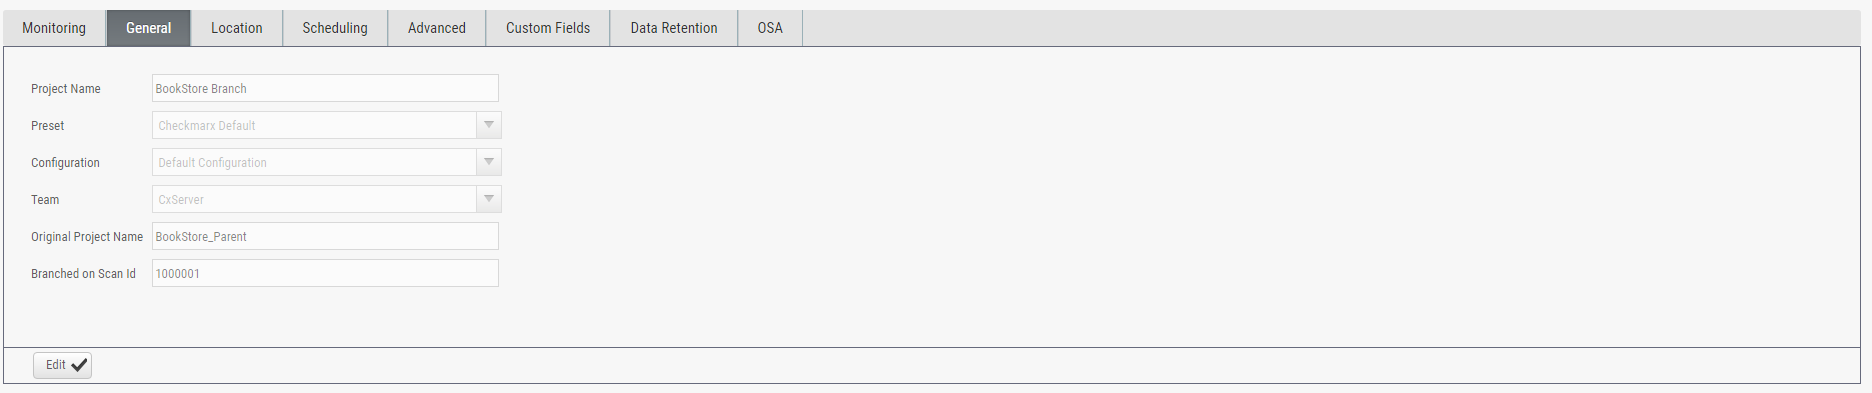
Task: Expand the Team dropdown arrow
Action: click(x=489, y=199)
